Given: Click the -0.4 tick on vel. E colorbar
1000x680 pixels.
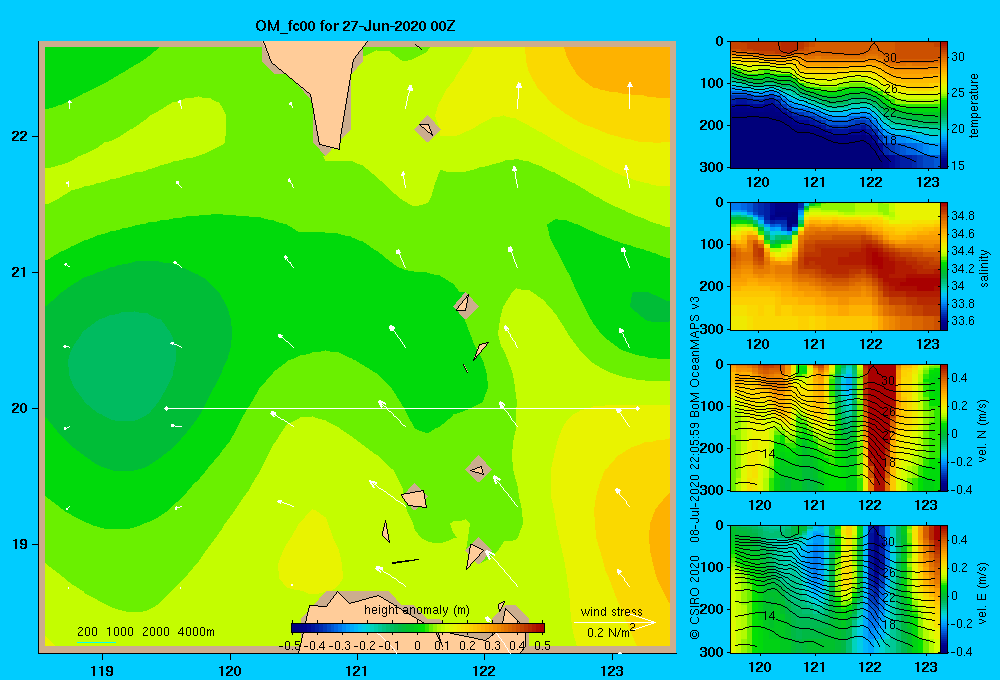Looking at the screenshot, I should (961, 651).
